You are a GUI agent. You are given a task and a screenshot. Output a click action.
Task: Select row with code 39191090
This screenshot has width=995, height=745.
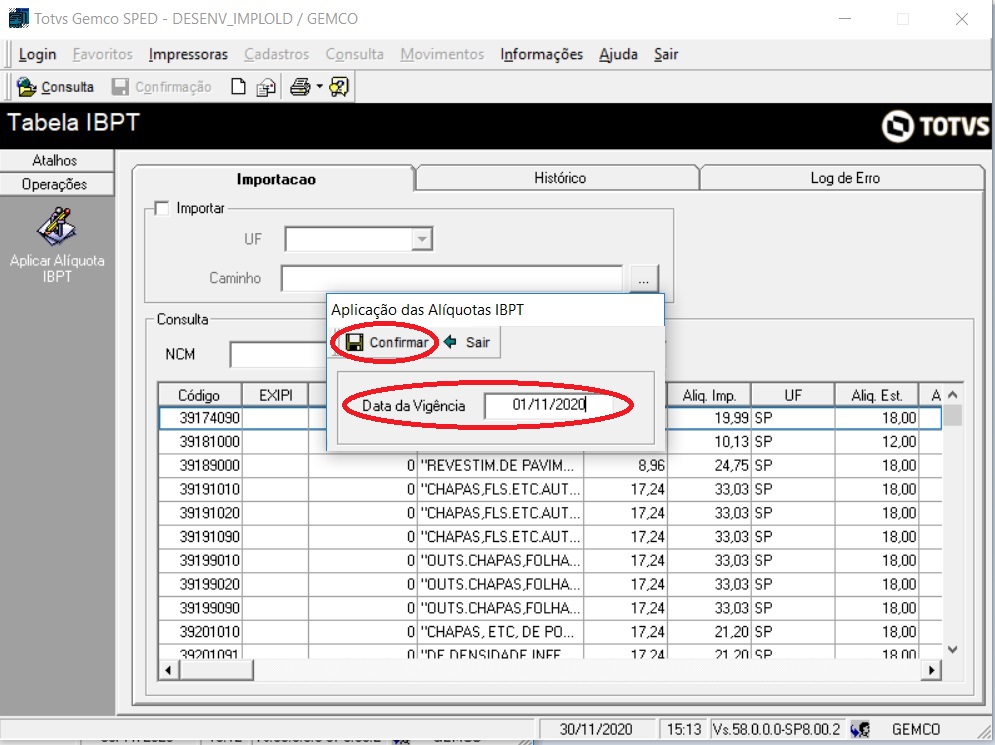pyautogui.click(x=550, y=537)
